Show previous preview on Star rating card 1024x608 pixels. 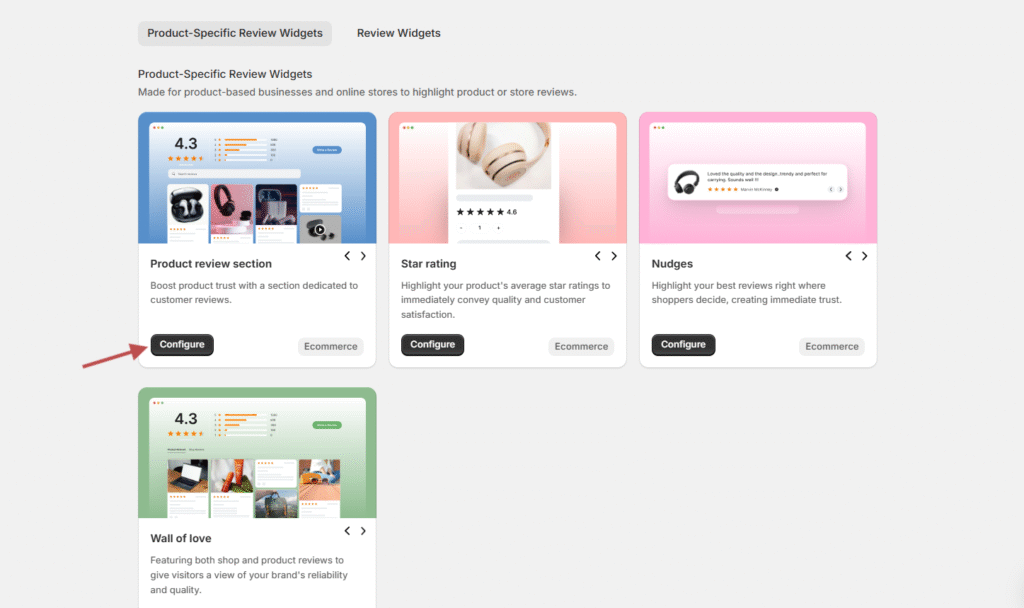pos(598,256)
